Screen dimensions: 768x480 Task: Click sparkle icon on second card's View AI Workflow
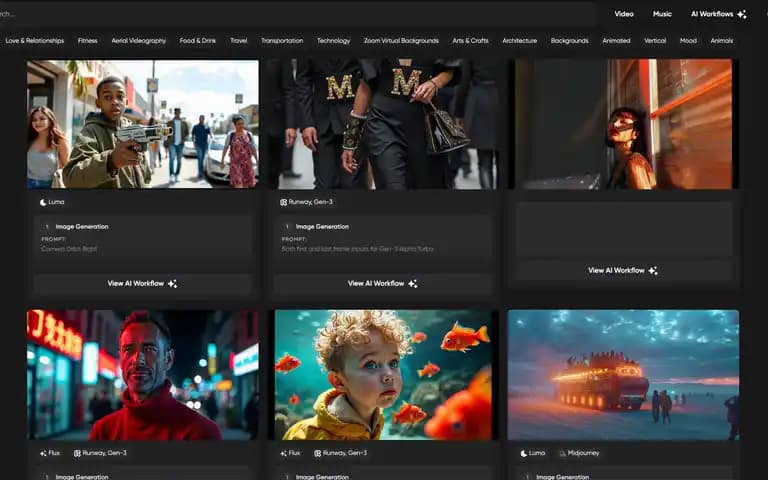click(413, 284)
